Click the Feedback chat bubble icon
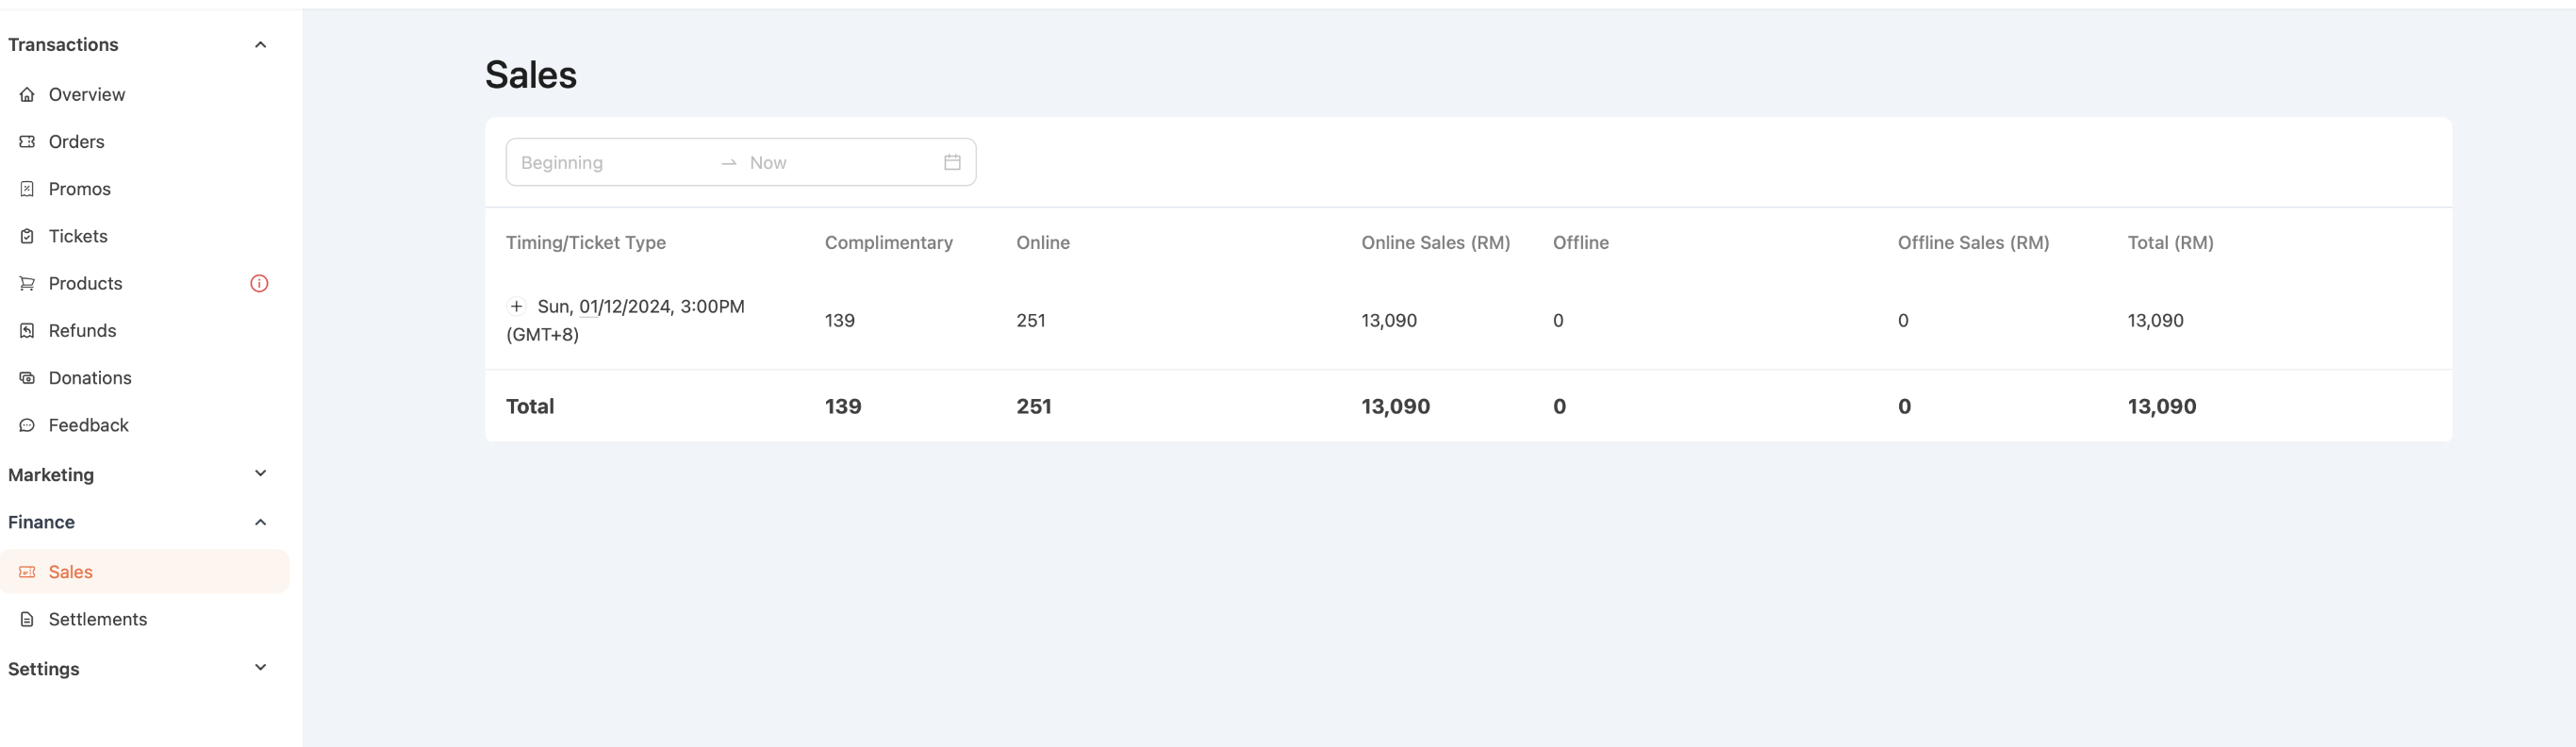This screenshot has height=747, width=2576. 27,425
